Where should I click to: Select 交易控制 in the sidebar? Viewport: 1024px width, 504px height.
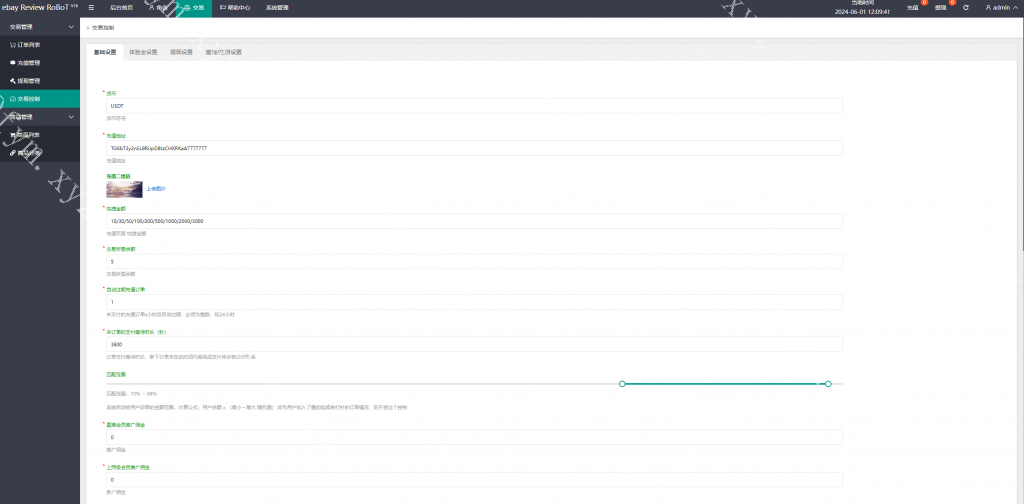coord(40,99)
